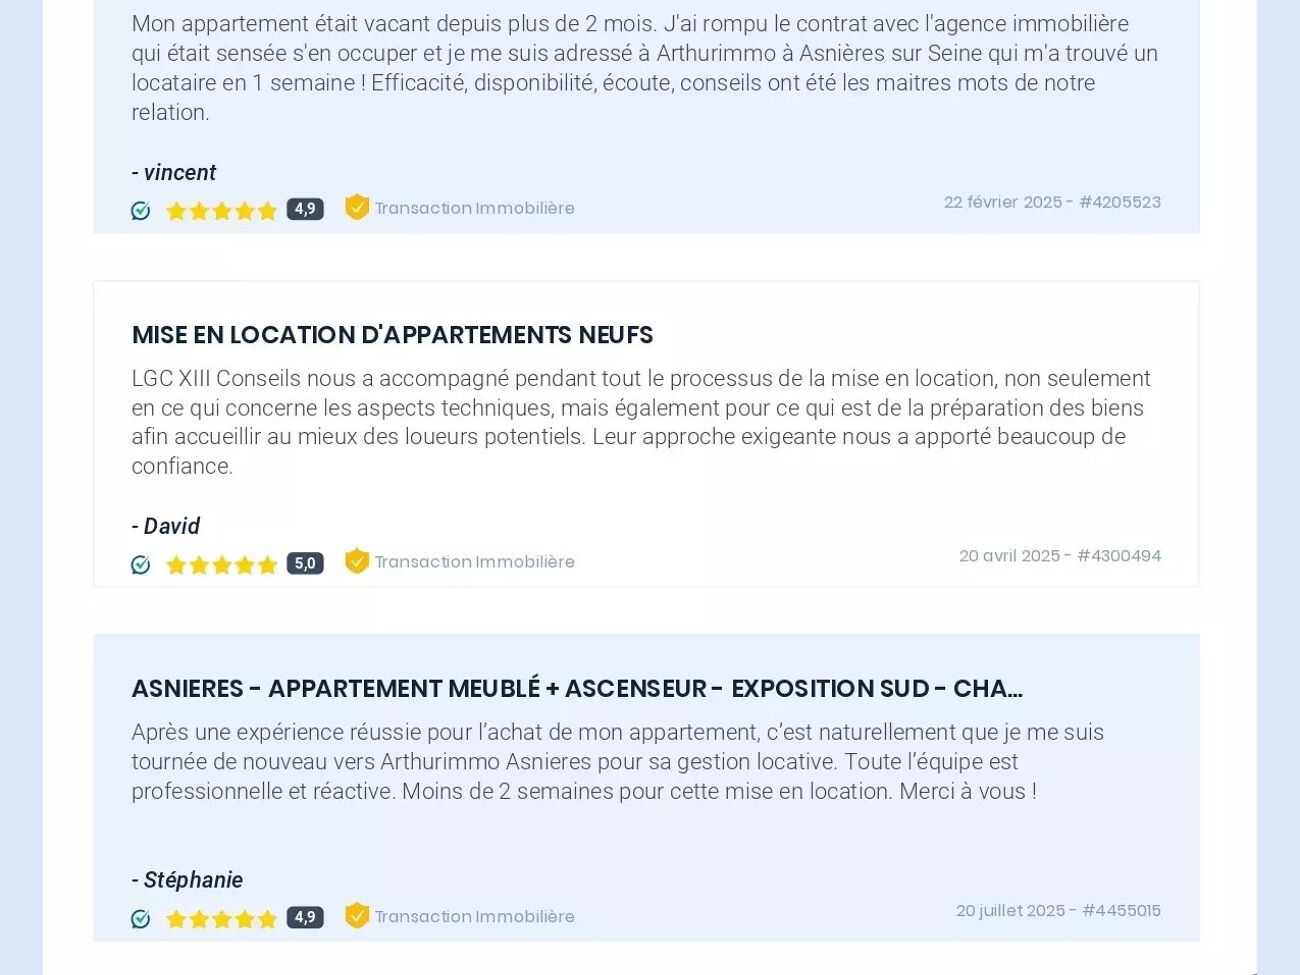Click the author name Stéphanie
Viewport: 1300px width, 975px height.
[192, 880]
